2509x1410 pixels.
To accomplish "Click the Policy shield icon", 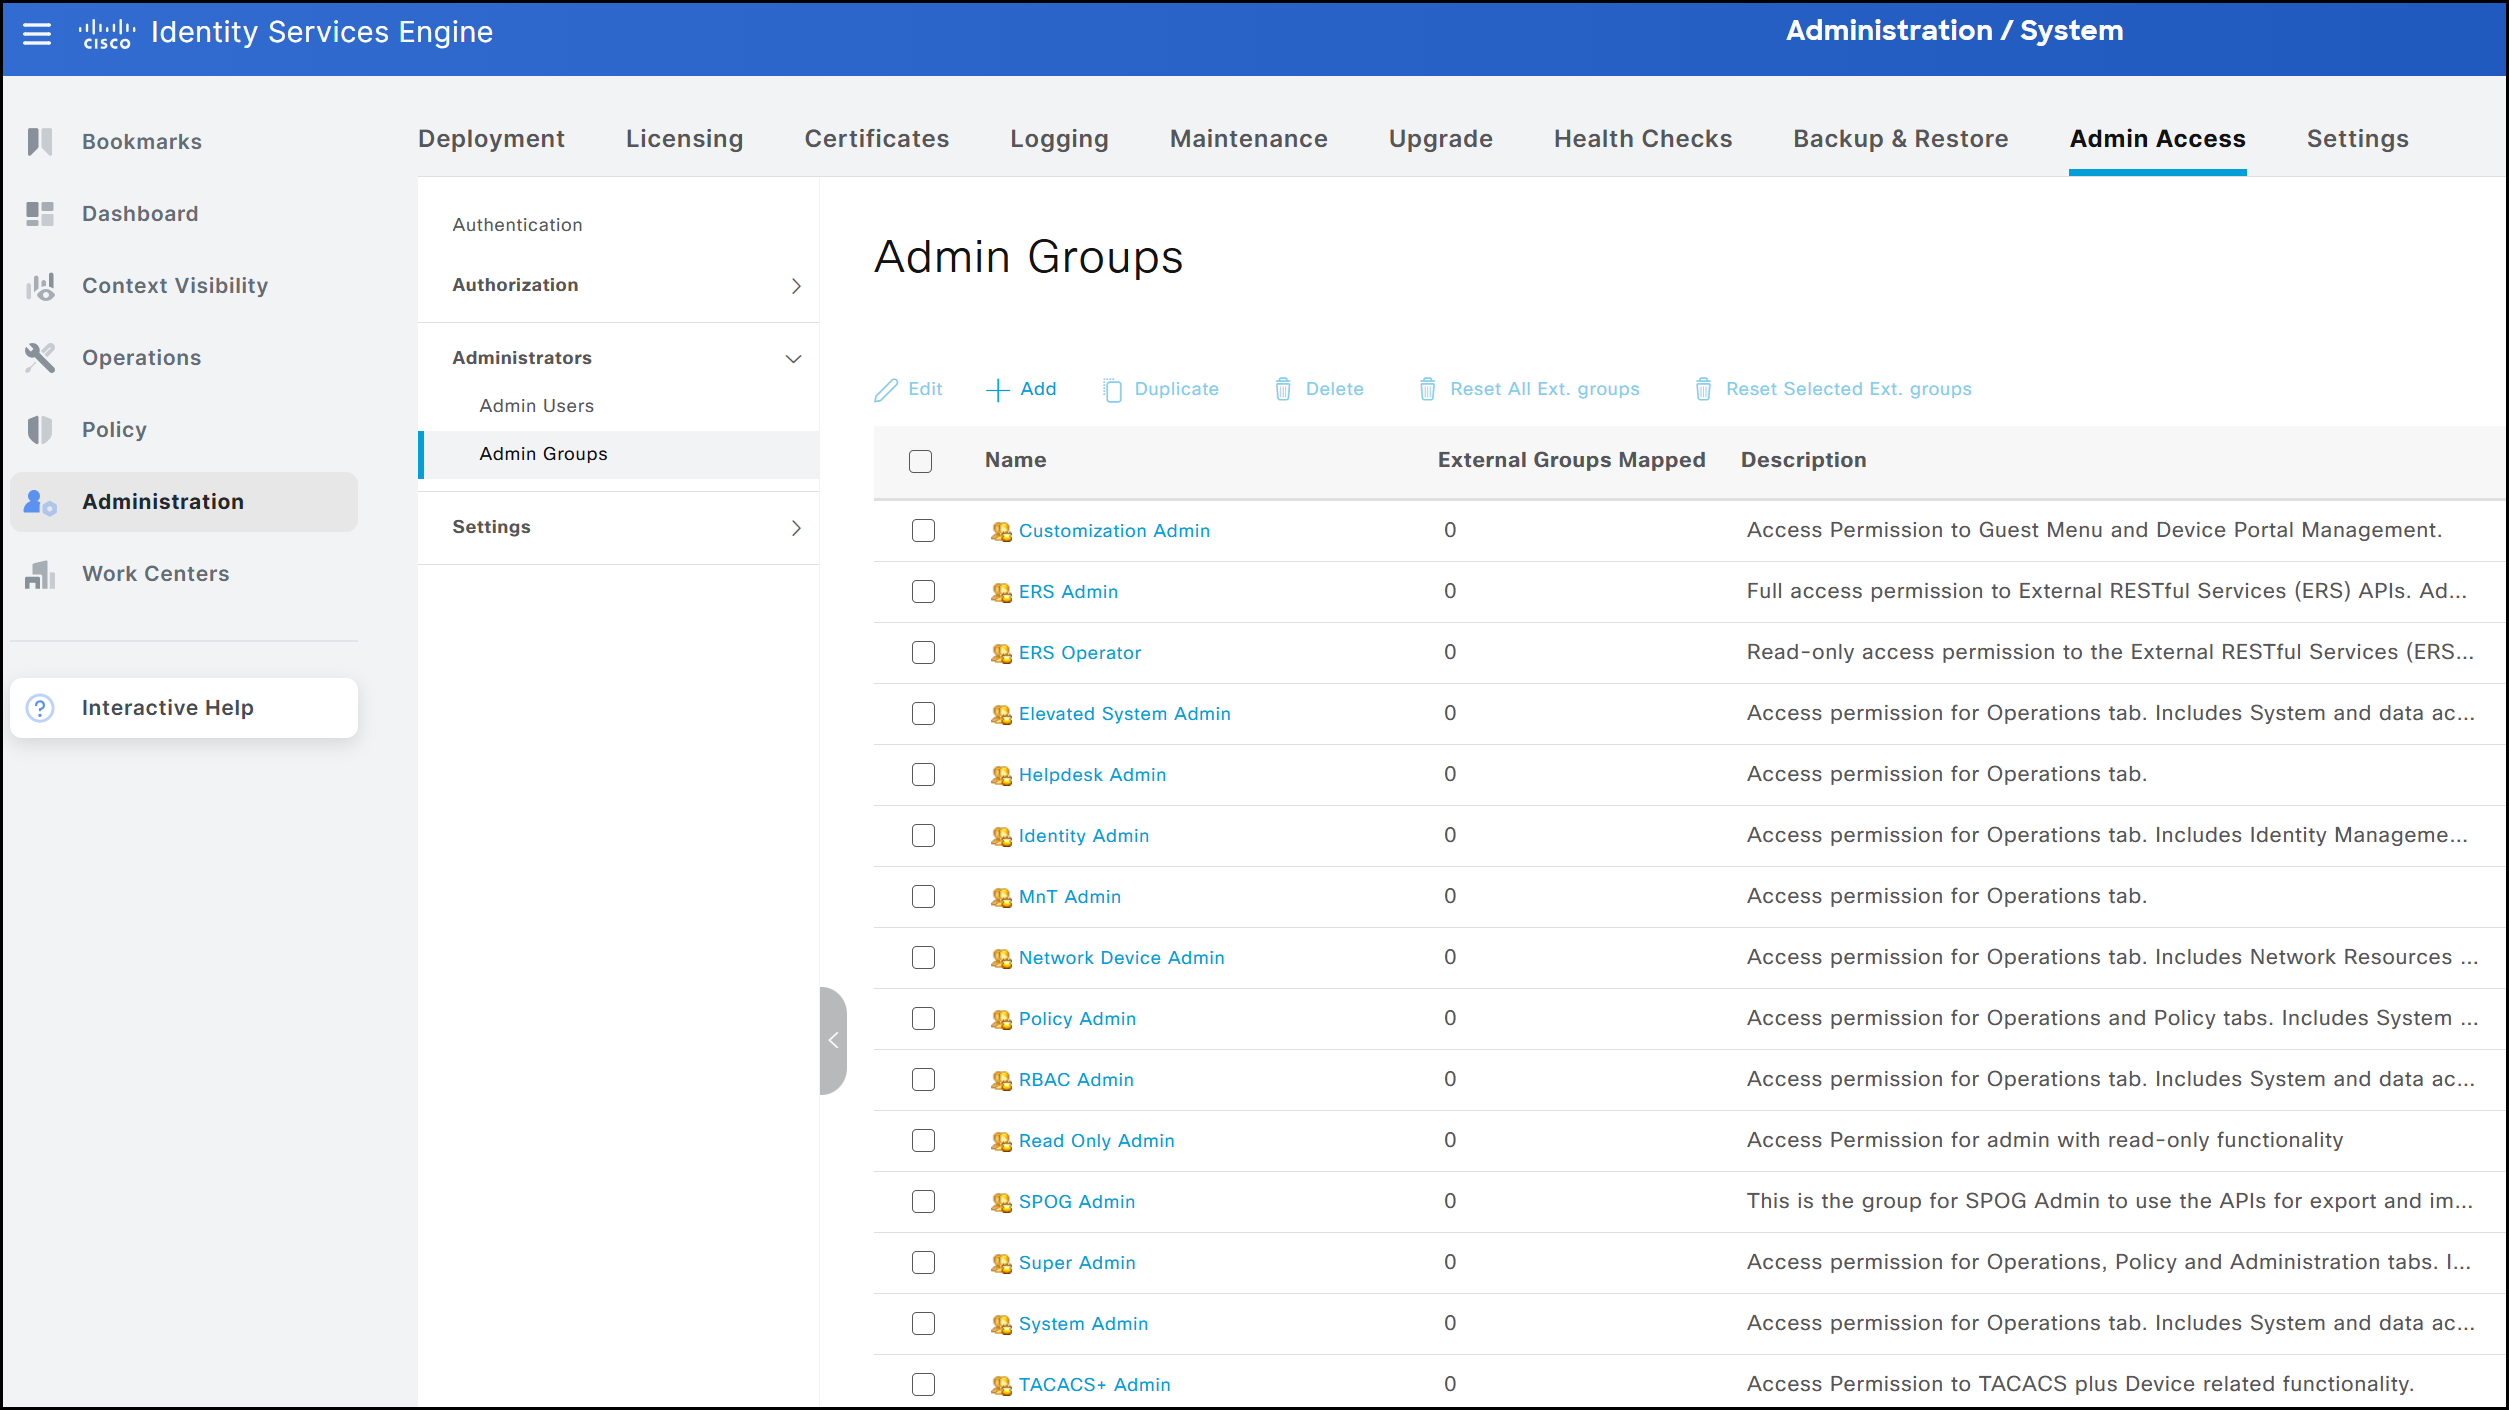I will pyautogui.click(x=40, y=430).
